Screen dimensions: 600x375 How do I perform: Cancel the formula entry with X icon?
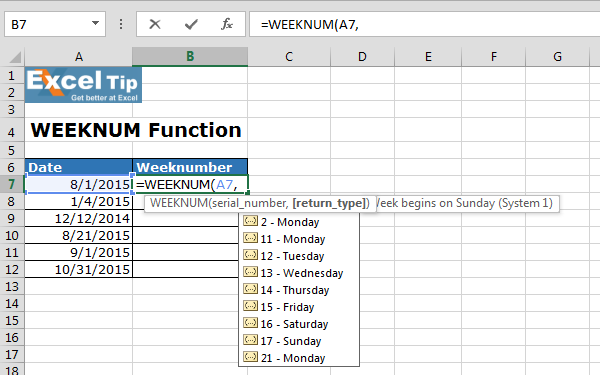coord(155,24)
